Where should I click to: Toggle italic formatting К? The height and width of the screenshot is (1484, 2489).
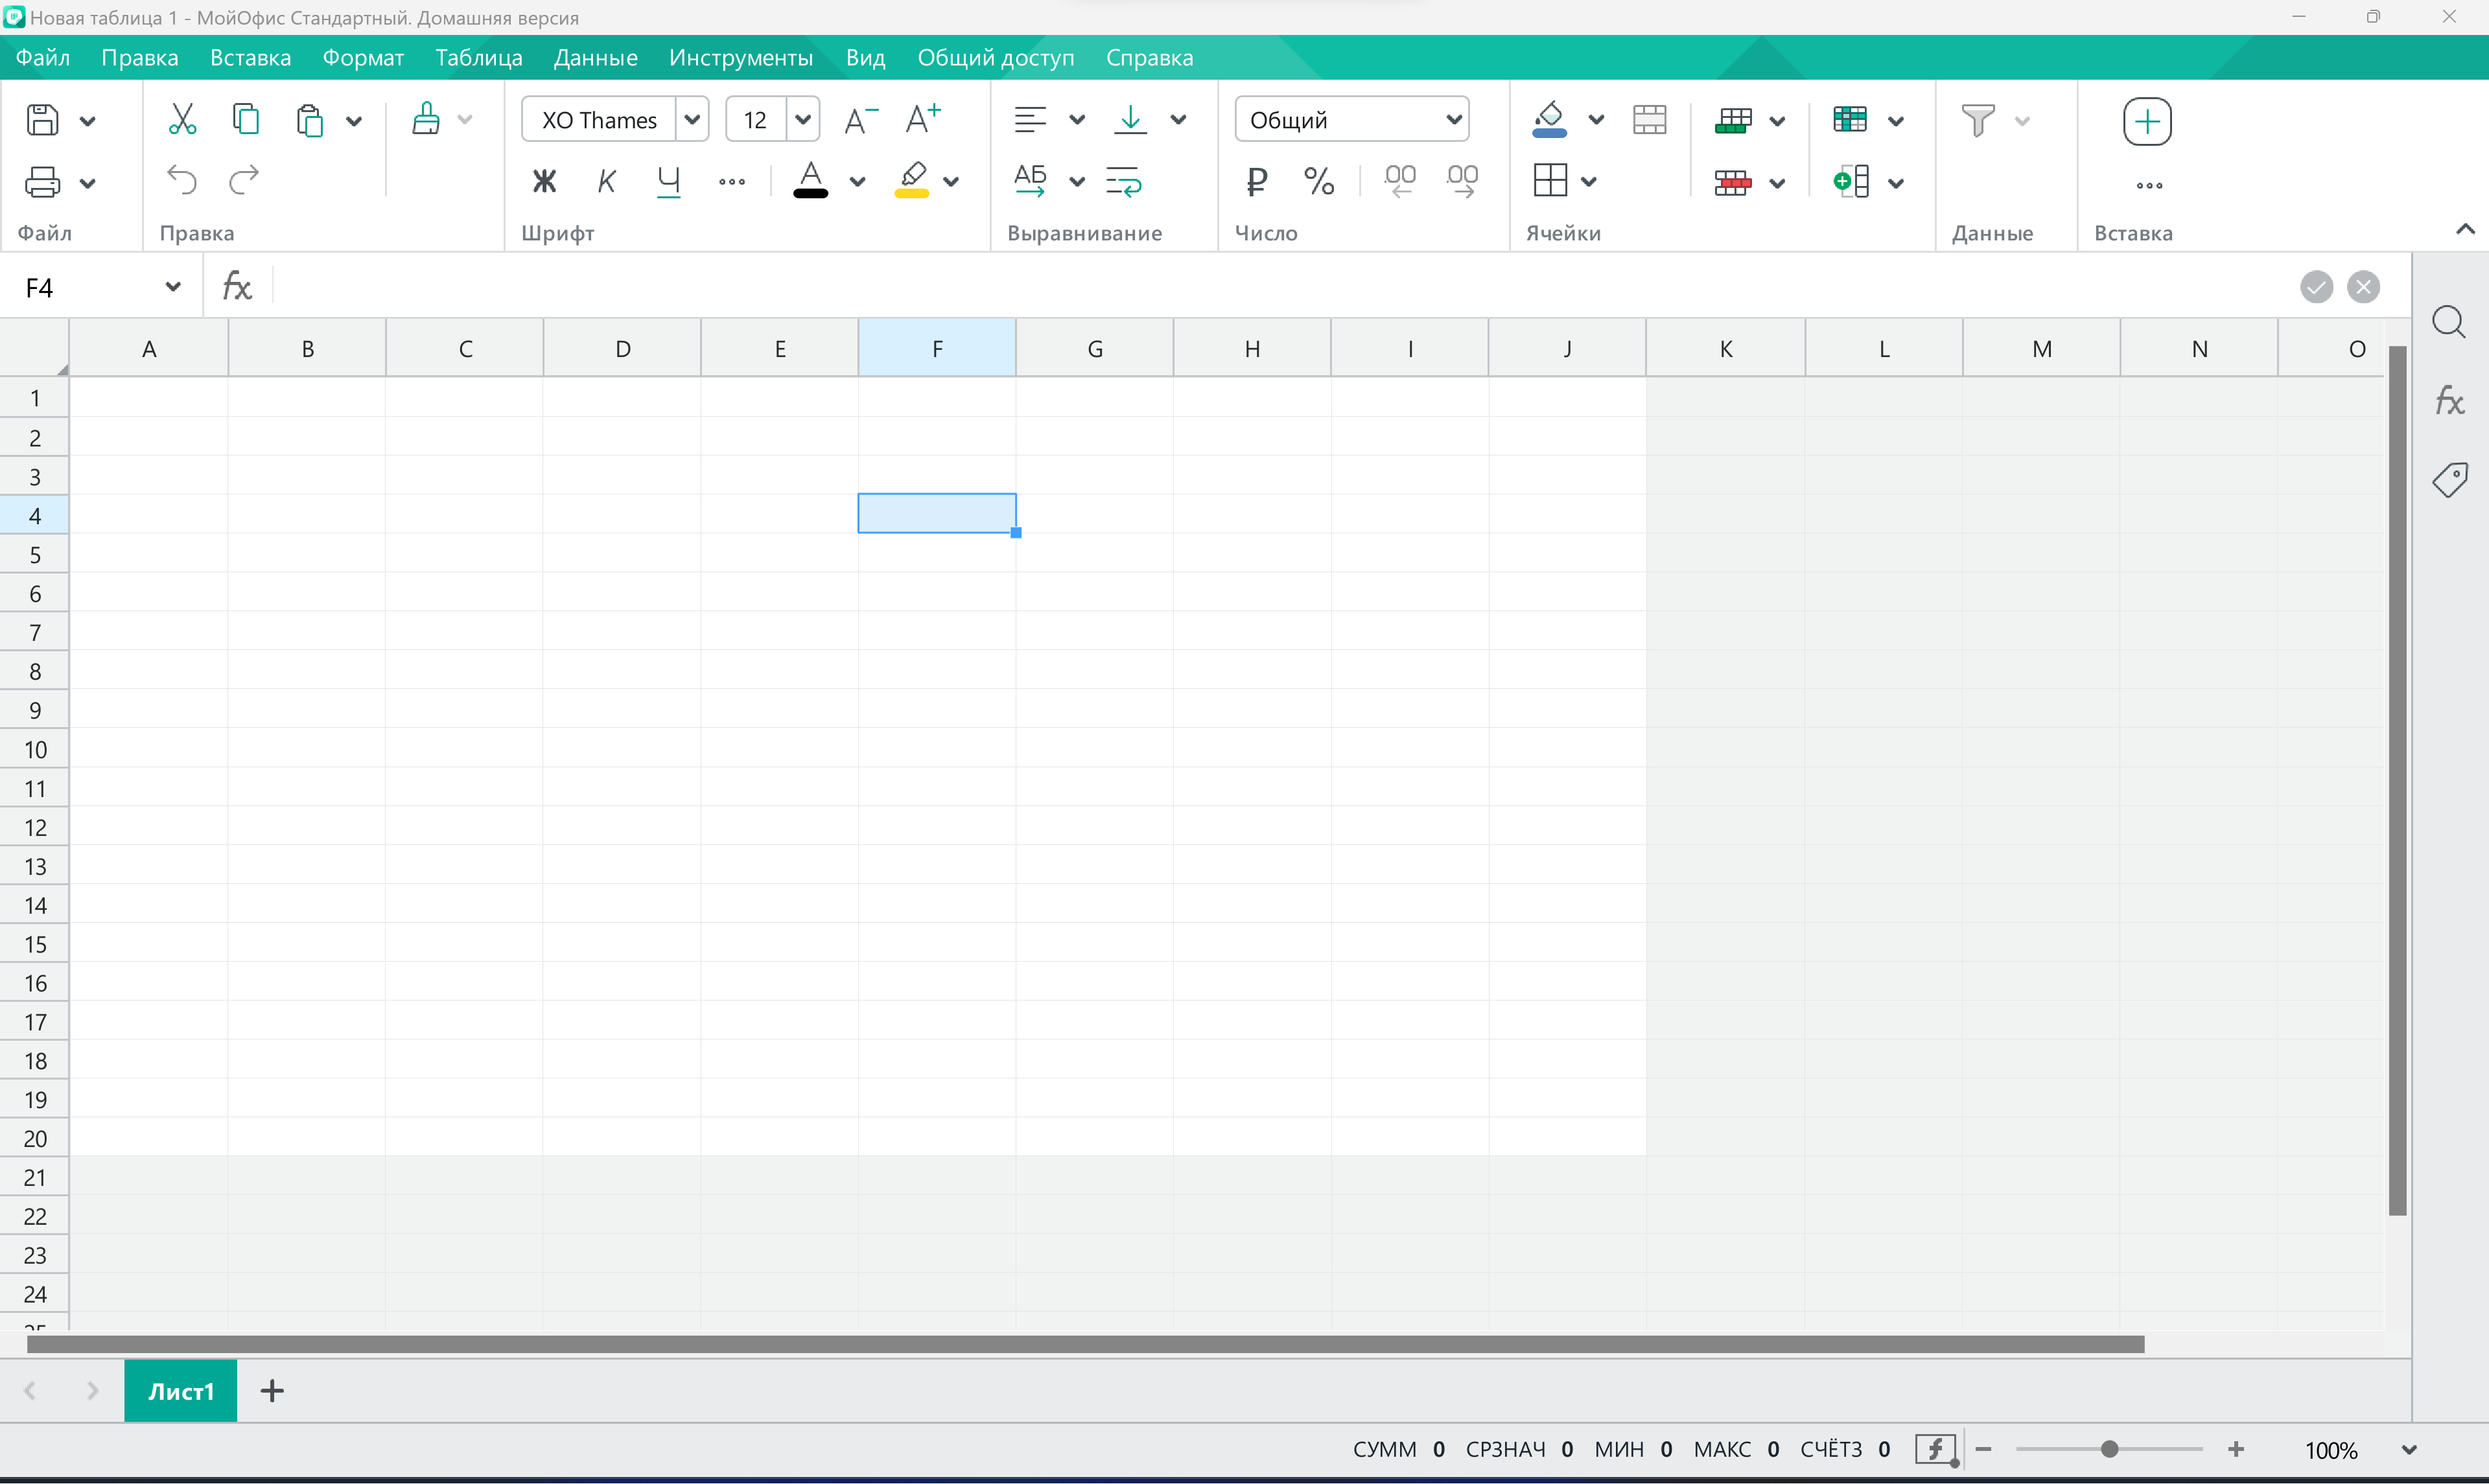[606, 181]
